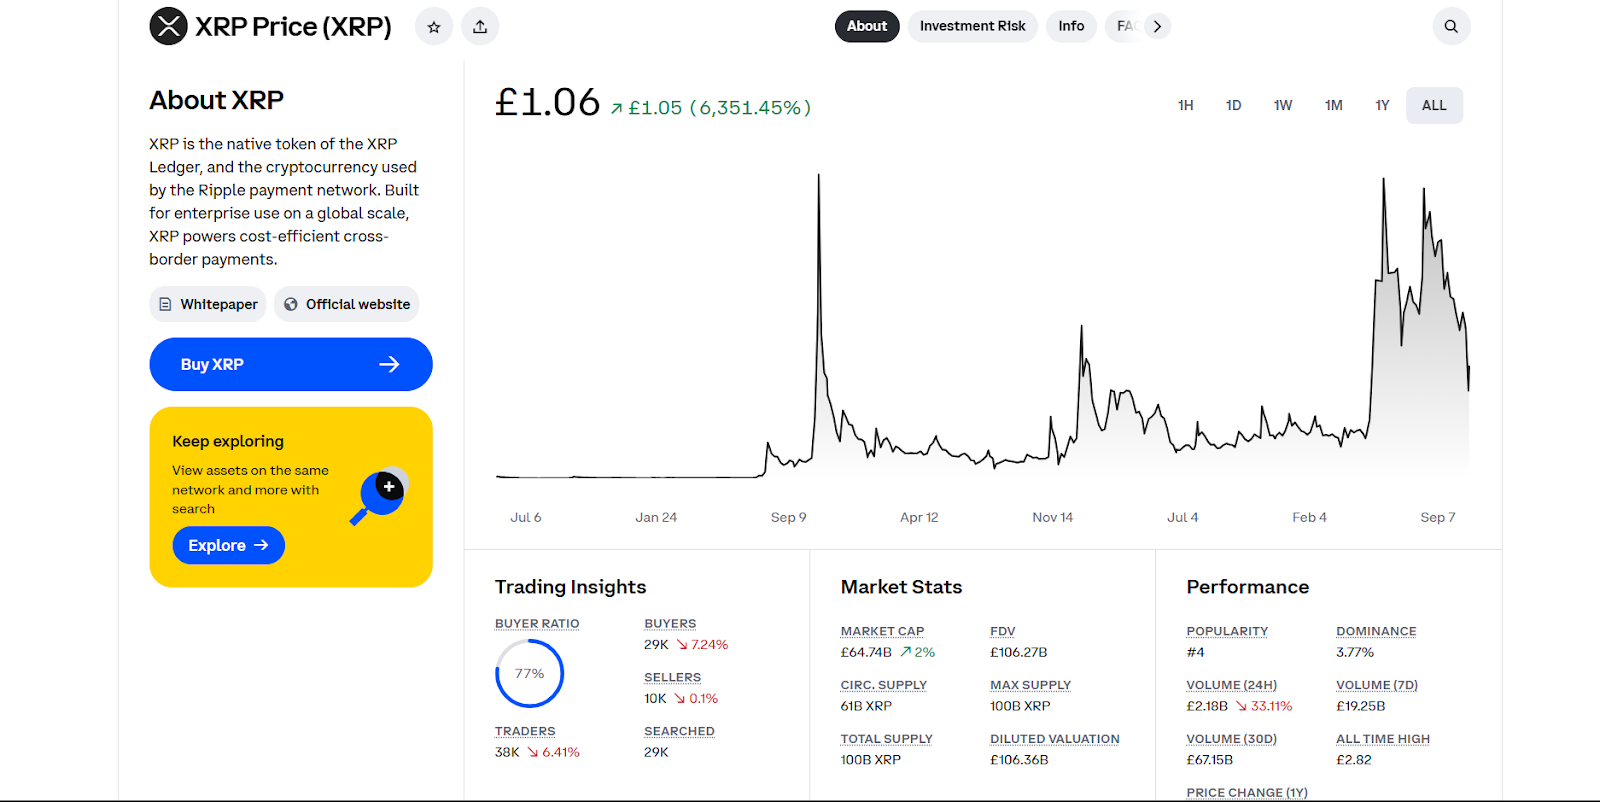Select the ALL timeframe view
Screen dimensions: 1600x802
(x=1433, y=104)
